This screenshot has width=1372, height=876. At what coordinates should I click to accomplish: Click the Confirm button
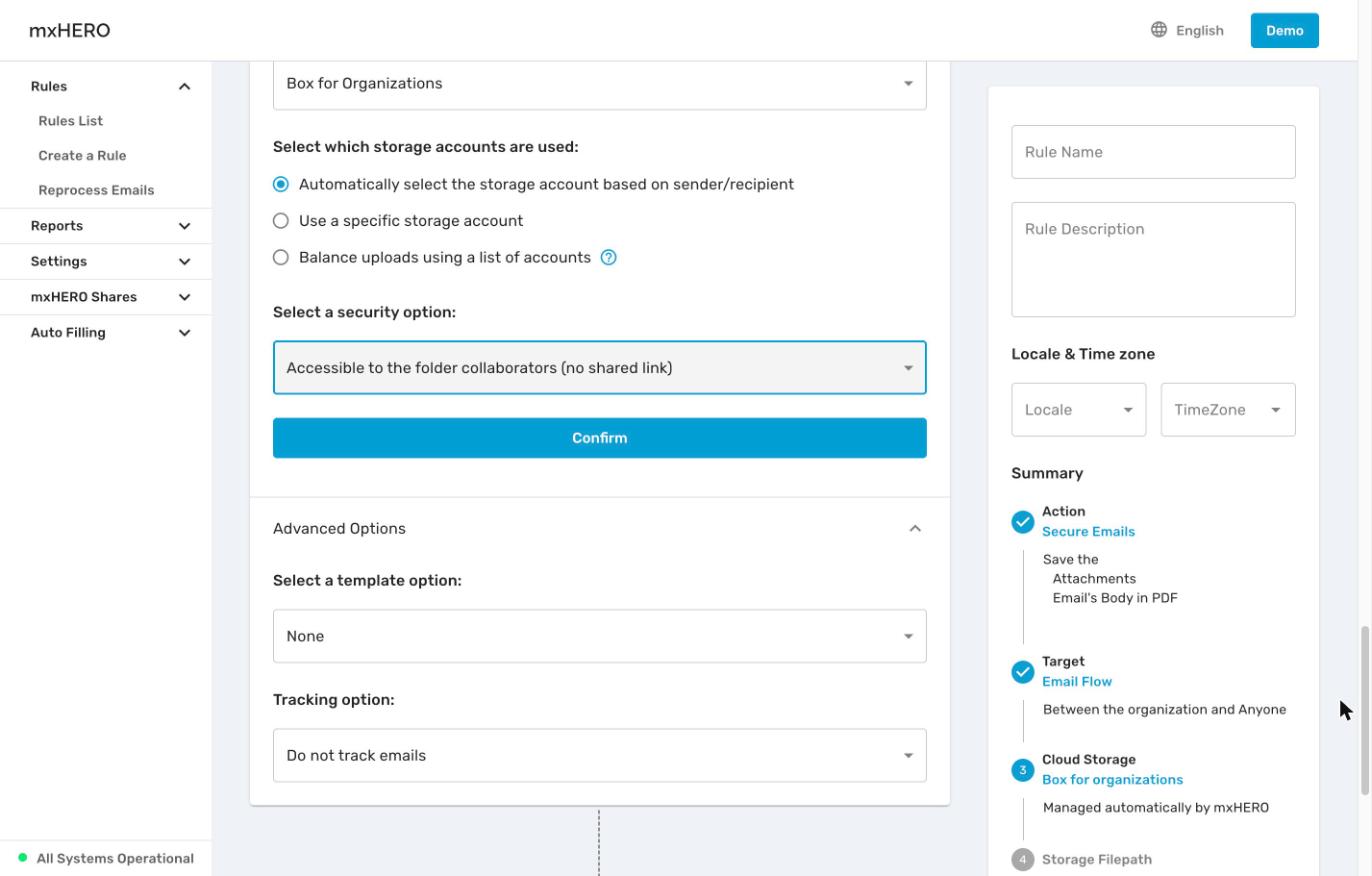600,438
